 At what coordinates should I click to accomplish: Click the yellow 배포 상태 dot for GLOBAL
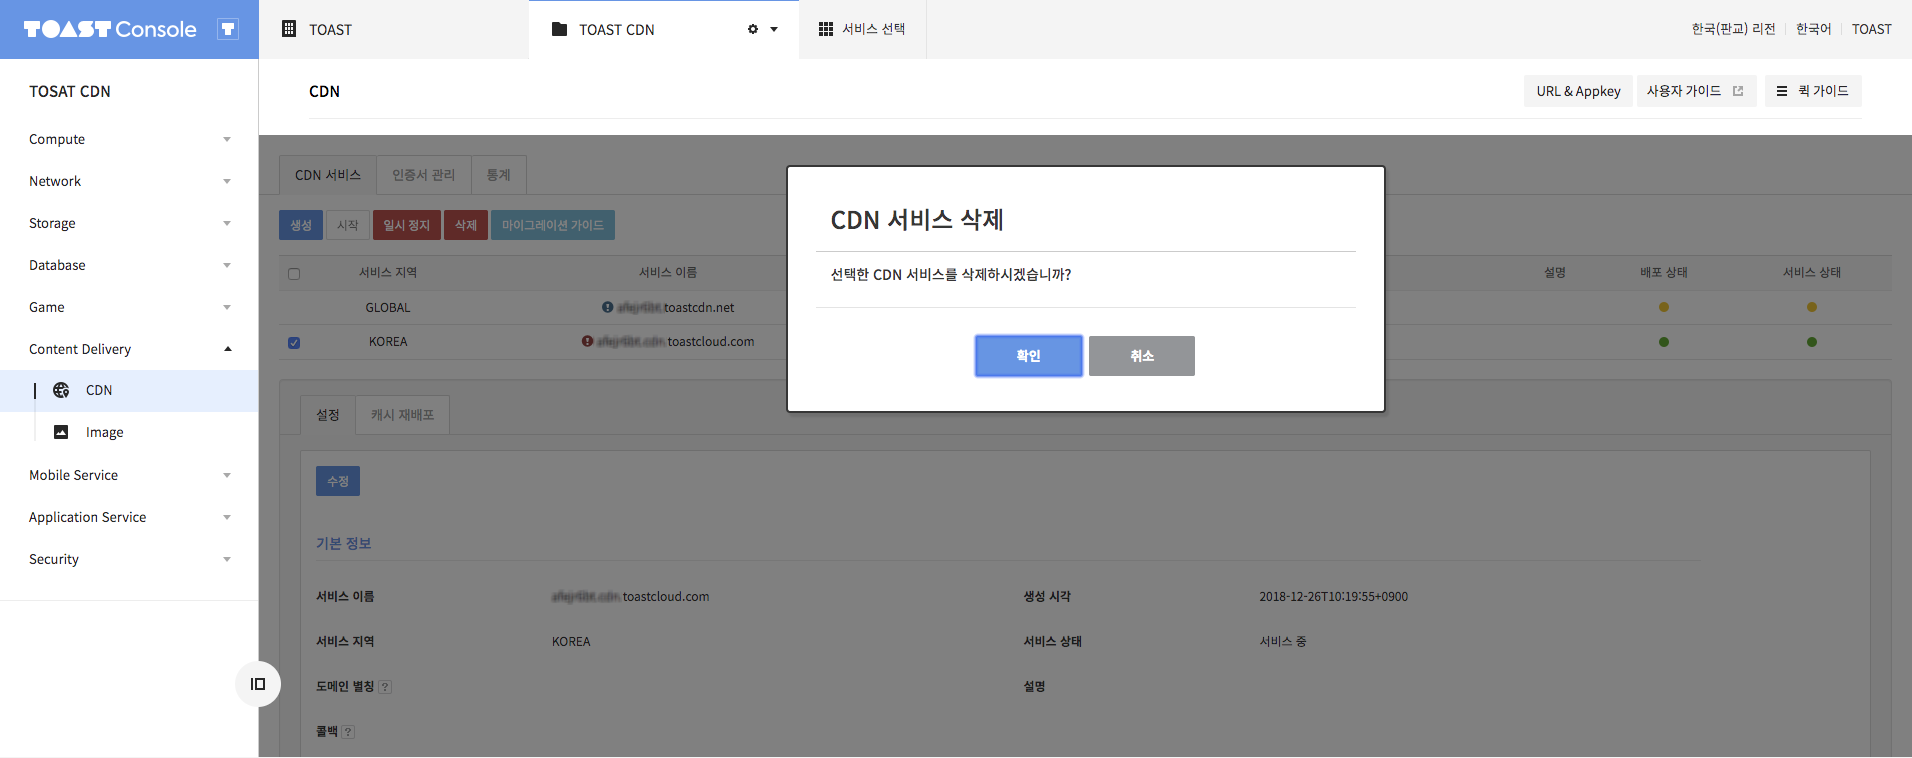click(1664, 307)
